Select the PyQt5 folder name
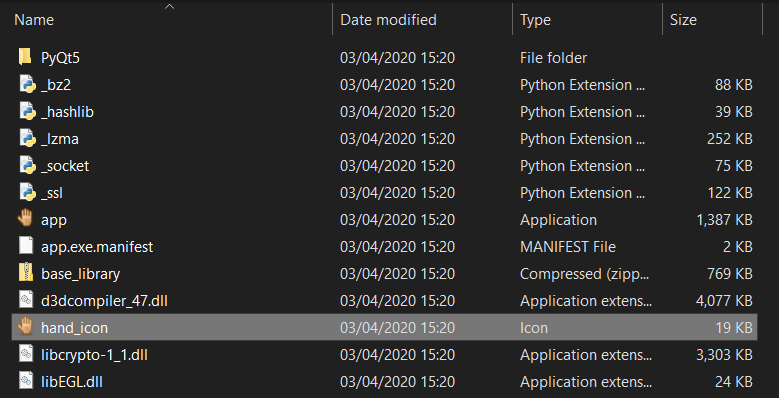 pyautogui.click(x=60, y=58)
